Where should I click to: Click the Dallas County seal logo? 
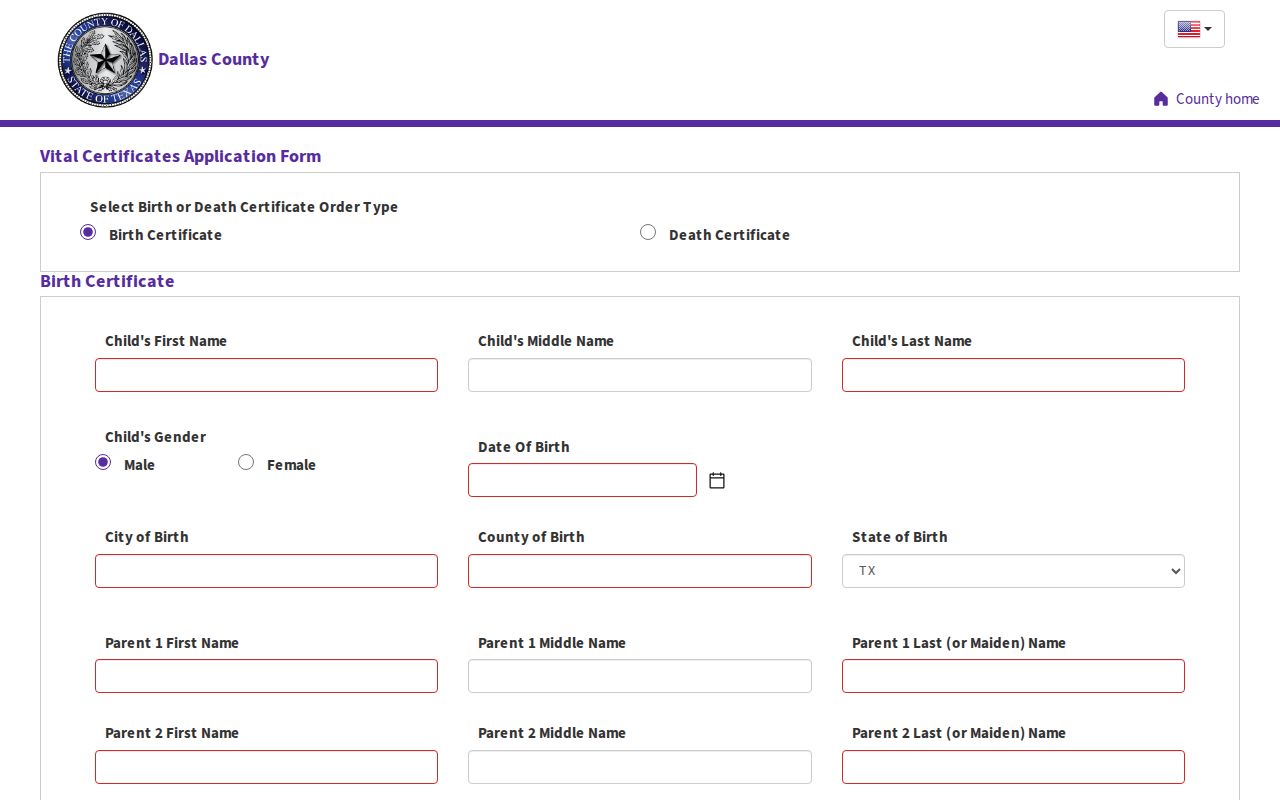105,60
